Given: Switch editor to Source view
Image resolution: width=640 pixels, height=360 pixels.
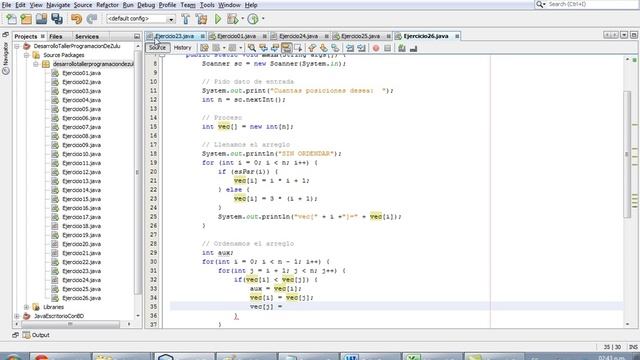Looking at the screenshot, I should pyautogui.click(x=157, y=48).
